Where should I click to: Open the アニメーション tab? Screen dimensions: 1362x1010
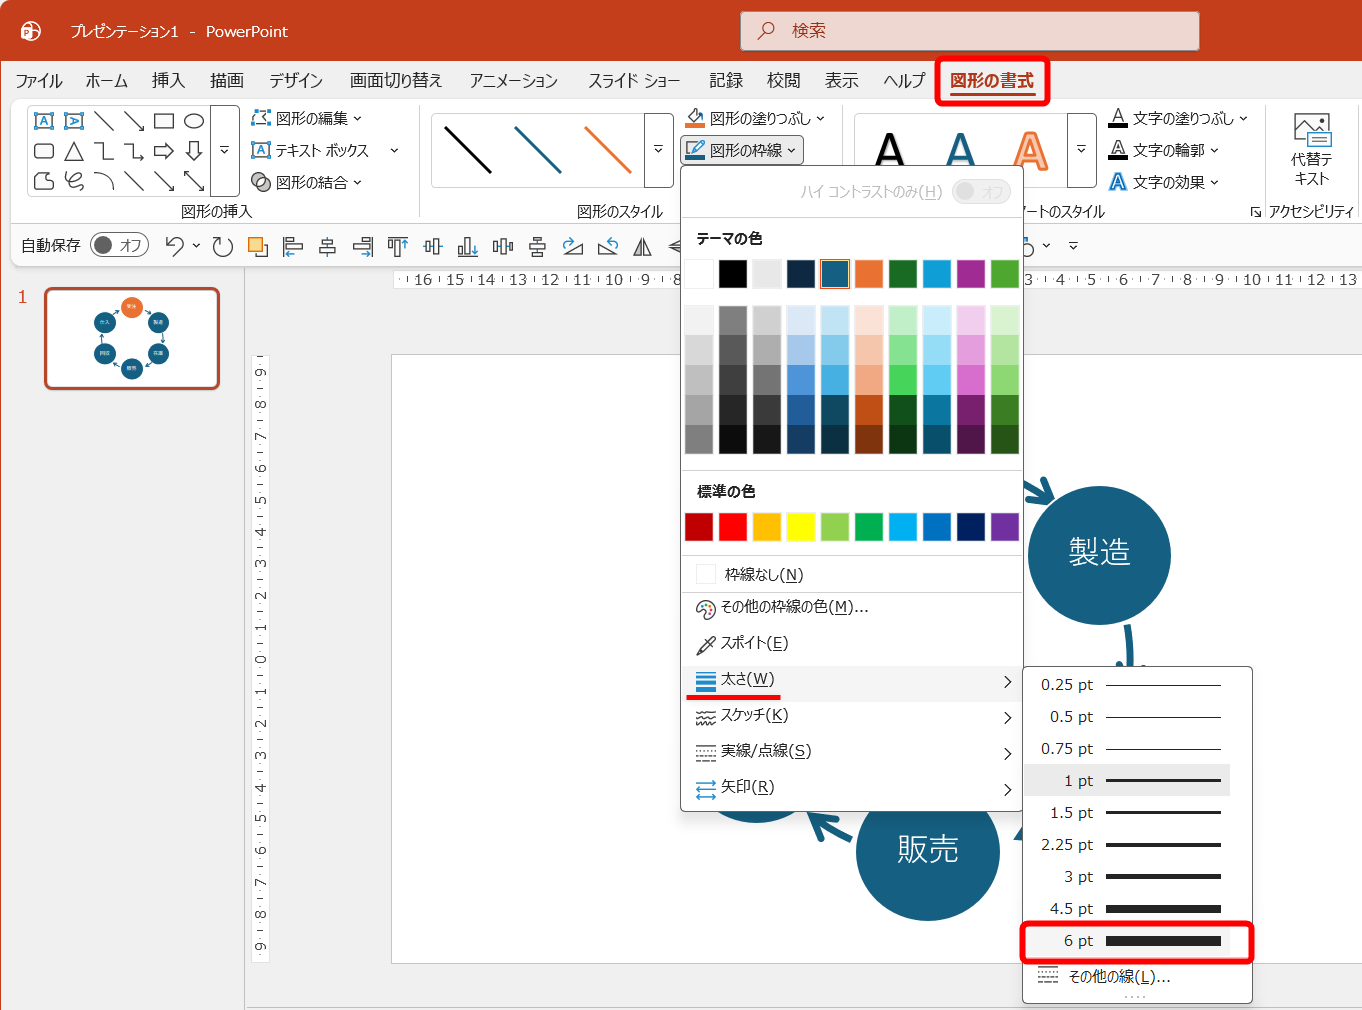[514, 81]
